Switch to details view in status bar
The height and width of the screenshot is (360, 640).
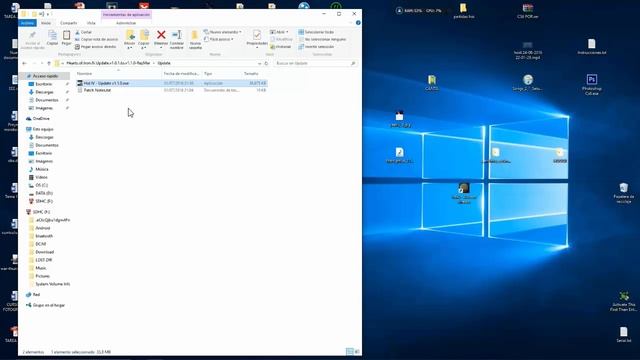349,351
